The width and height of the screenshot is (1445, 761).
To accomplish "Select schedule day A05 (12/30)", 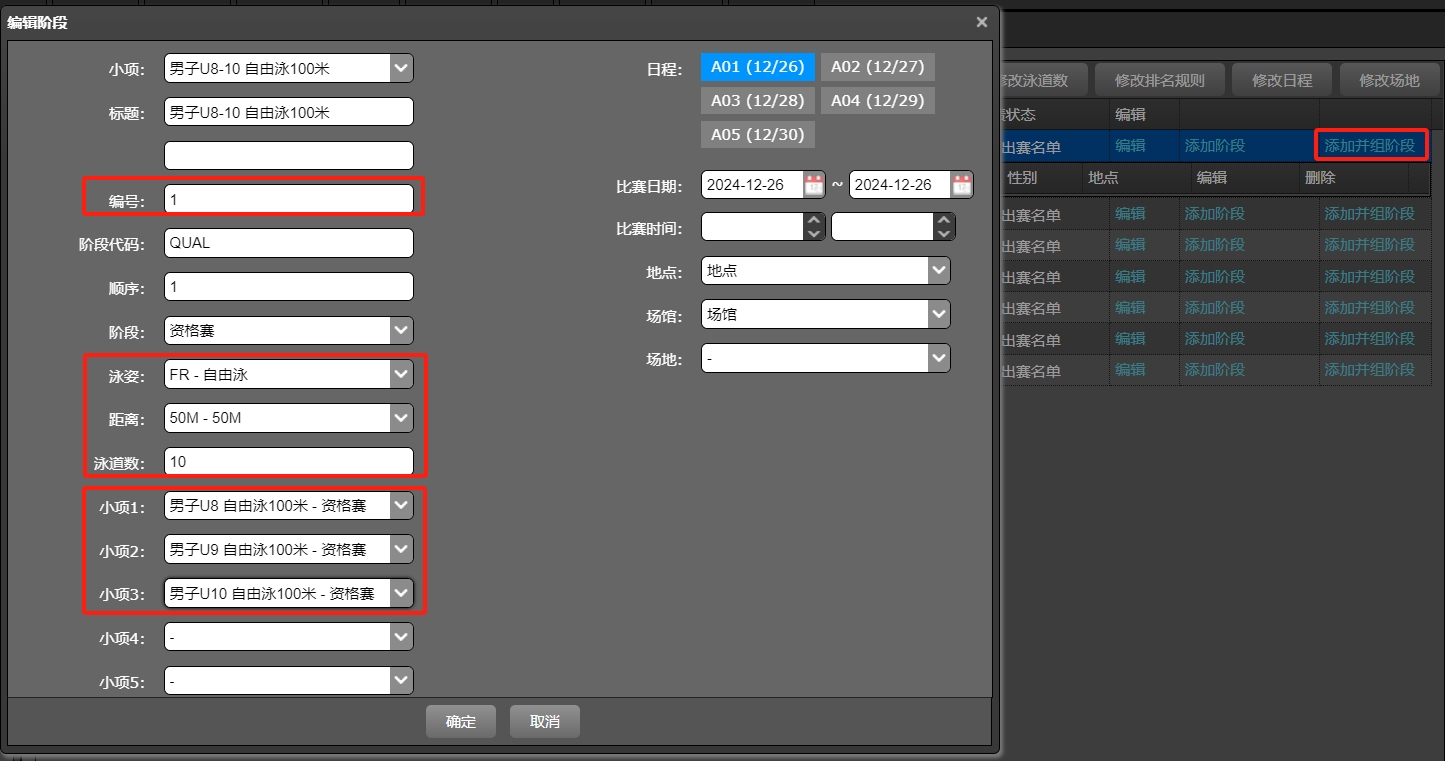I will pos(757,134).
